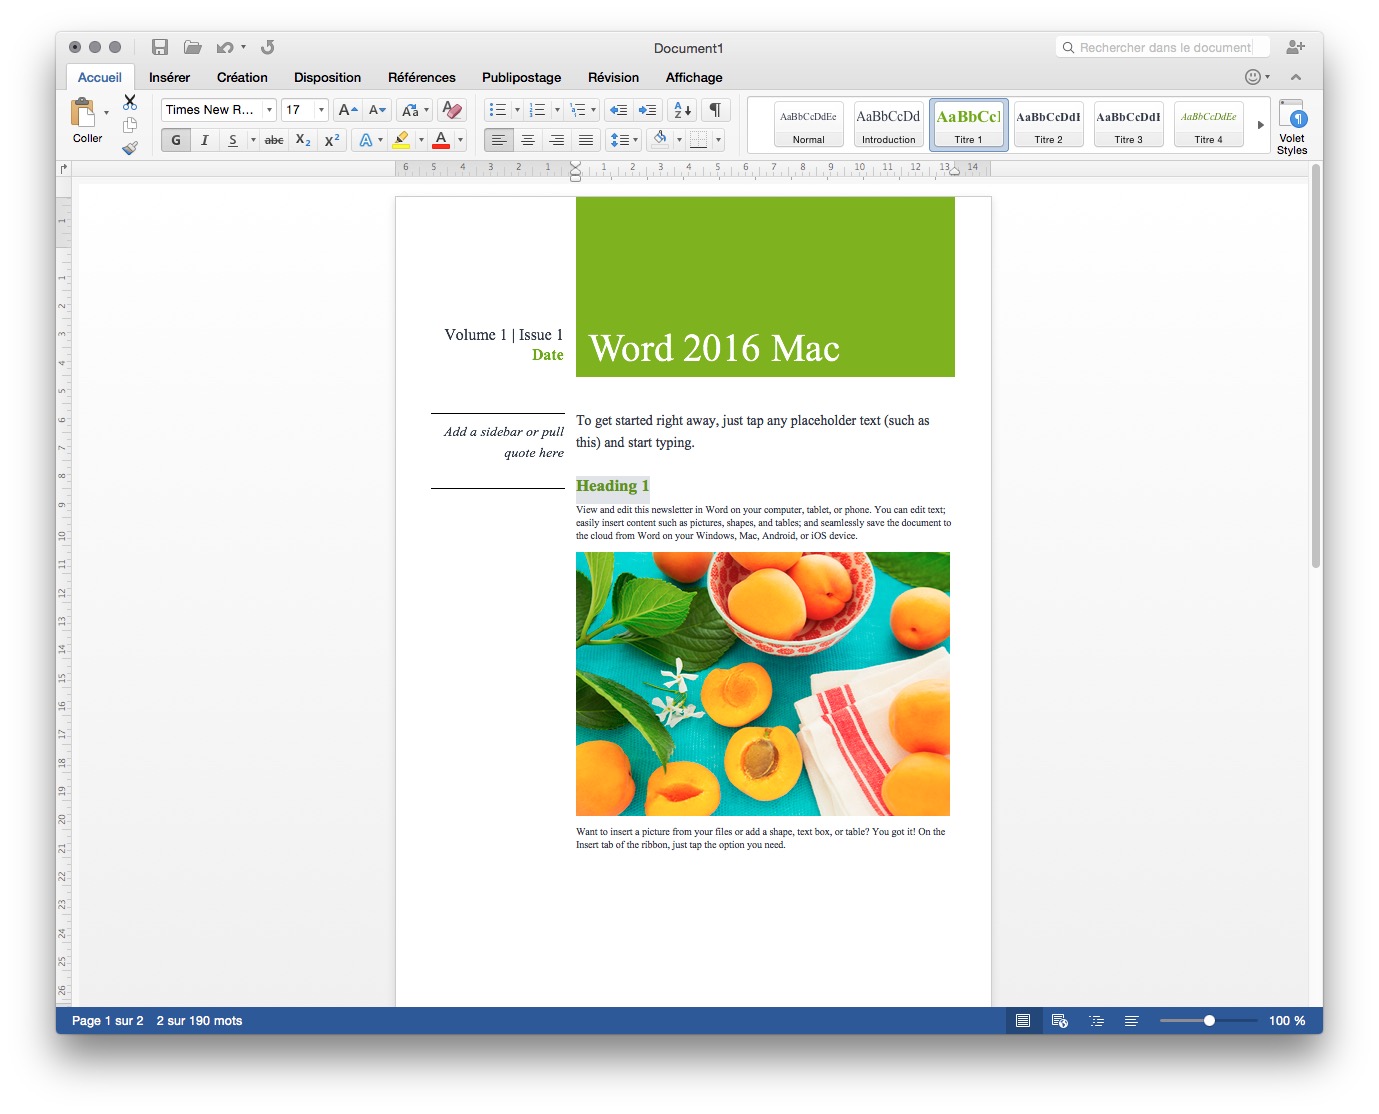Click the bulleted list icon

[498, 110]
